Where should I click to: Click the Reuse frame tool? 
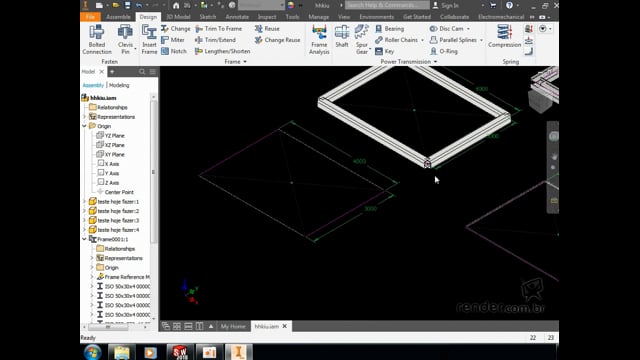tap(267, 29)
